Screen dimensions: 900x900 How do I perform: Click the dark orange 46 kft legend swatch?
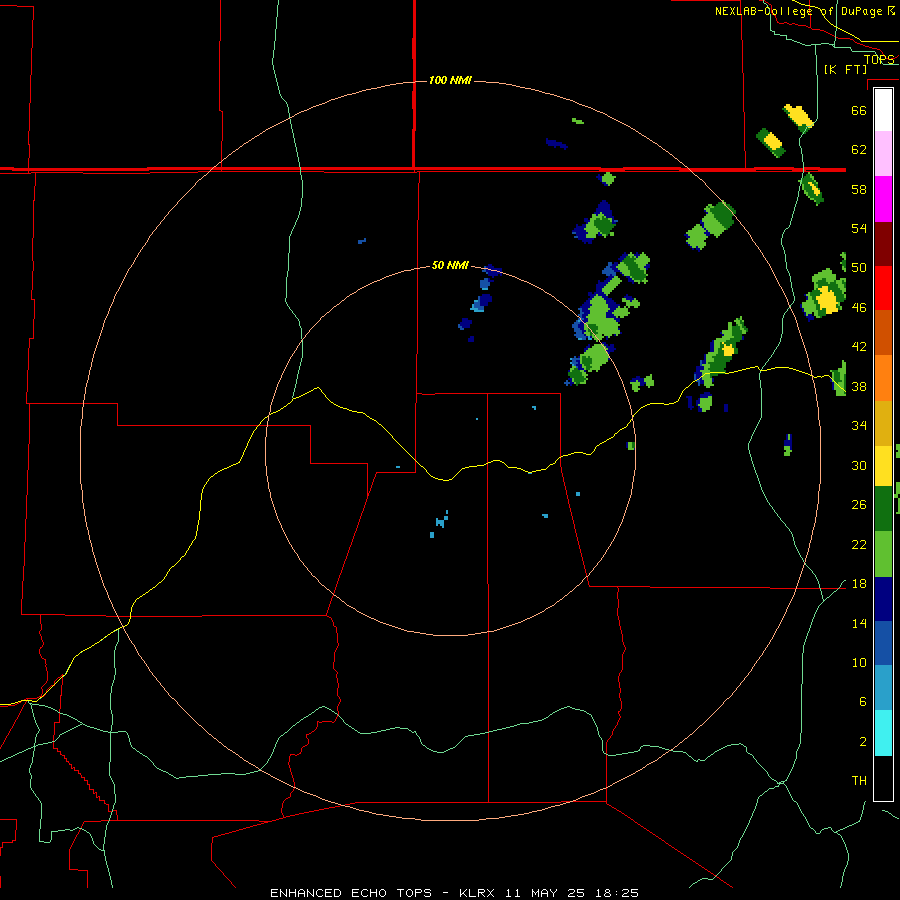coord(883,333)
